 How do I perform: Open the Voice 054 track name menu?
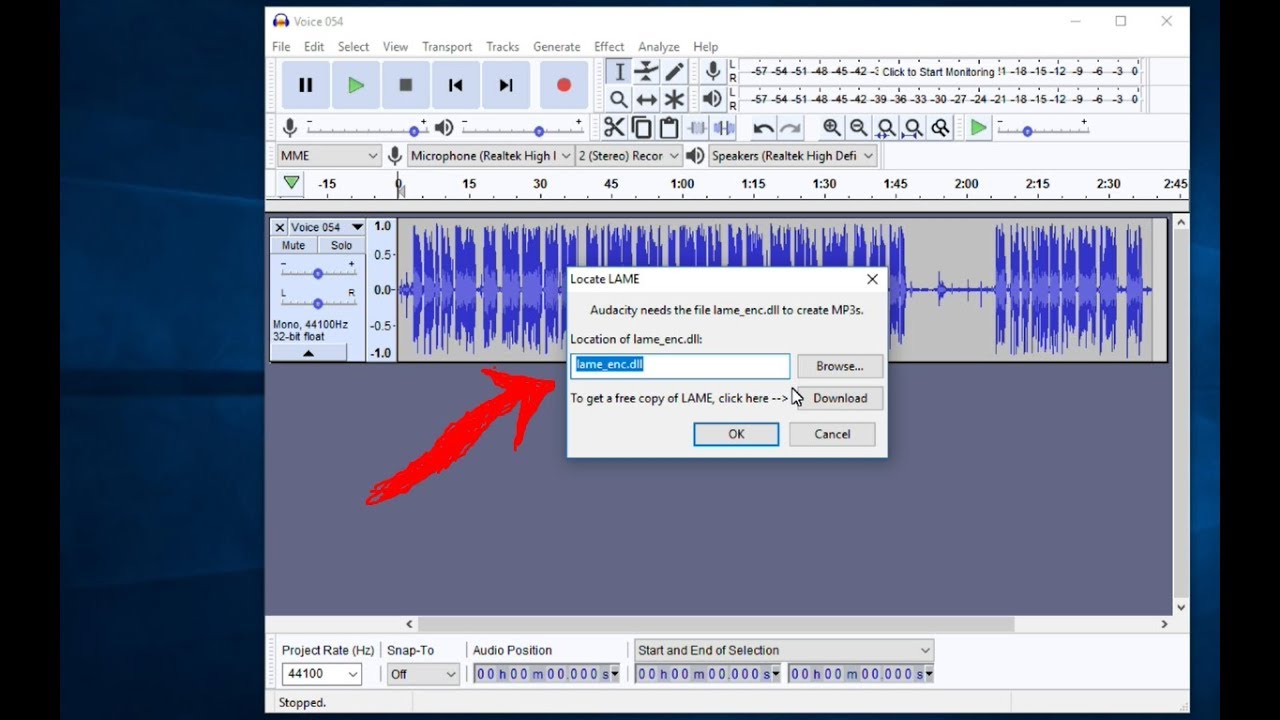point(326,227)
